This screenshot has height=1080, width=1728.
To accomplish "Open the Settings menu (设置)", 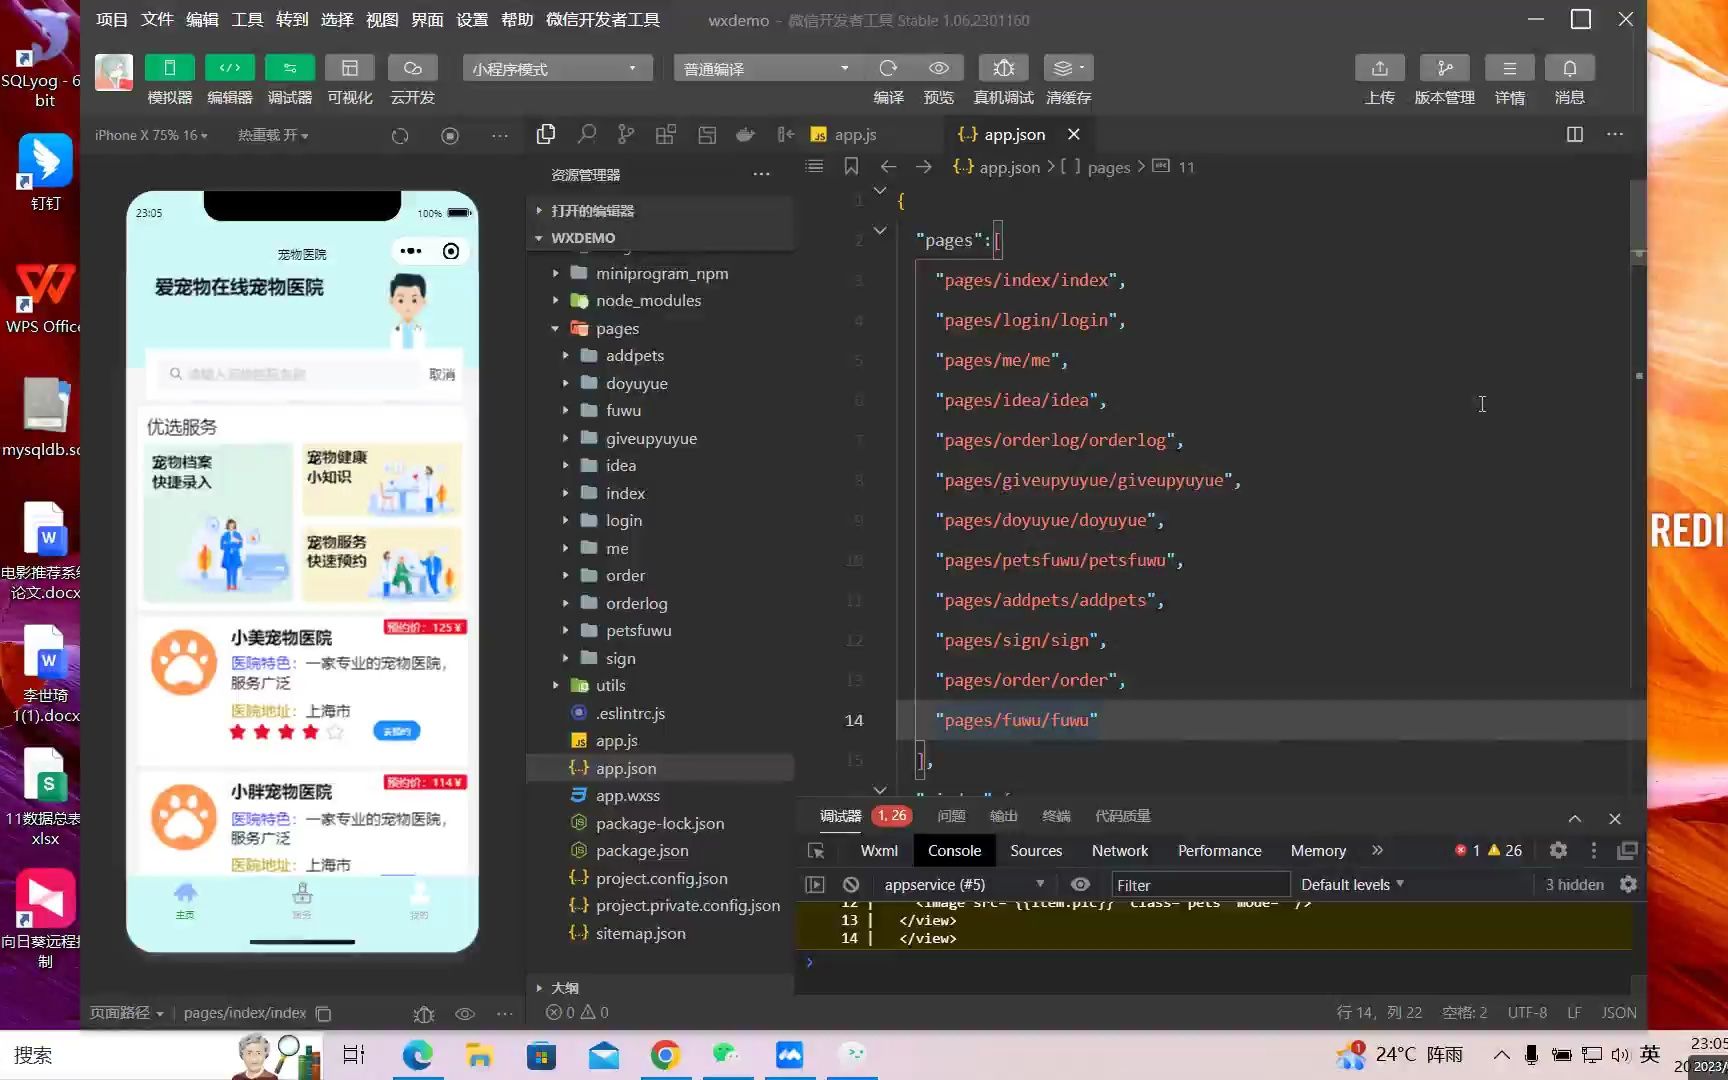I will click(472, 19).
